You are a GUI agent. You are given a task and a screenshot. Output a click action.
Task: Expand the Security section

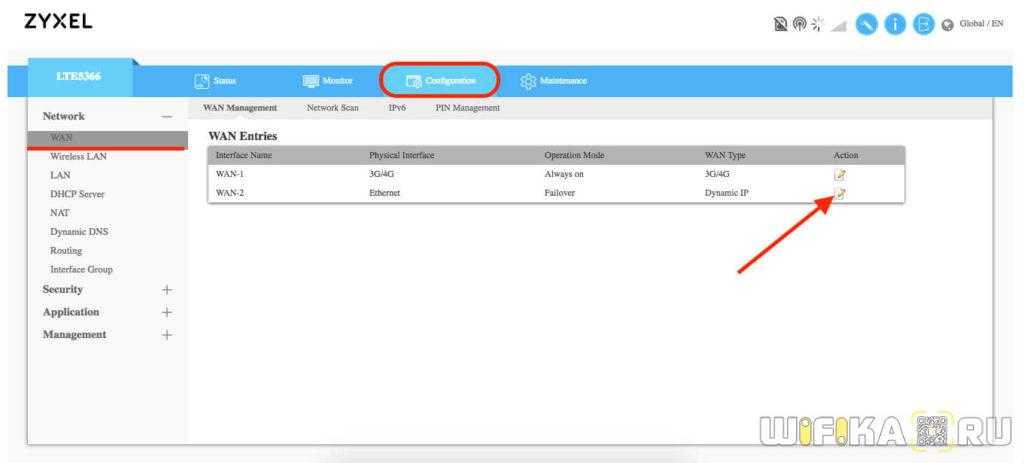[x=166, y=290]
